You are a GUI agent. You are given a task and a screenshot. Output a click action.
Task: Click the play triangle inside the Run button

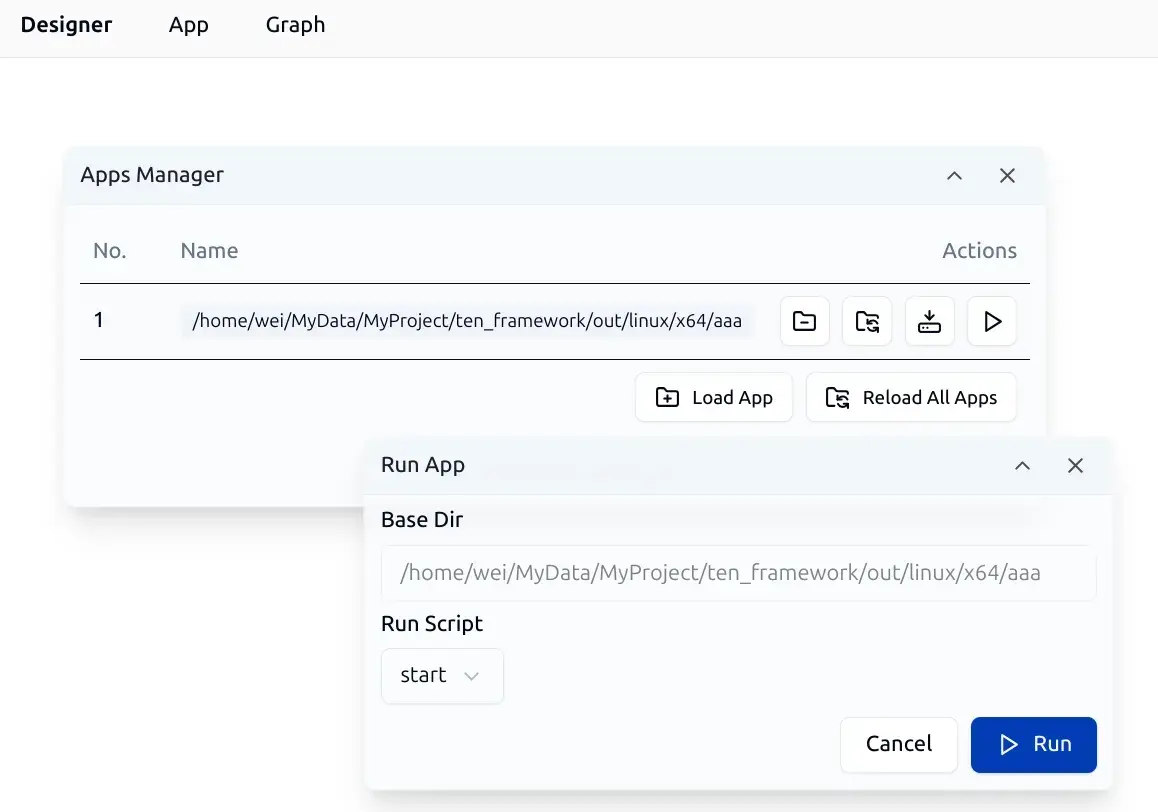click(x=1007, y=744)
